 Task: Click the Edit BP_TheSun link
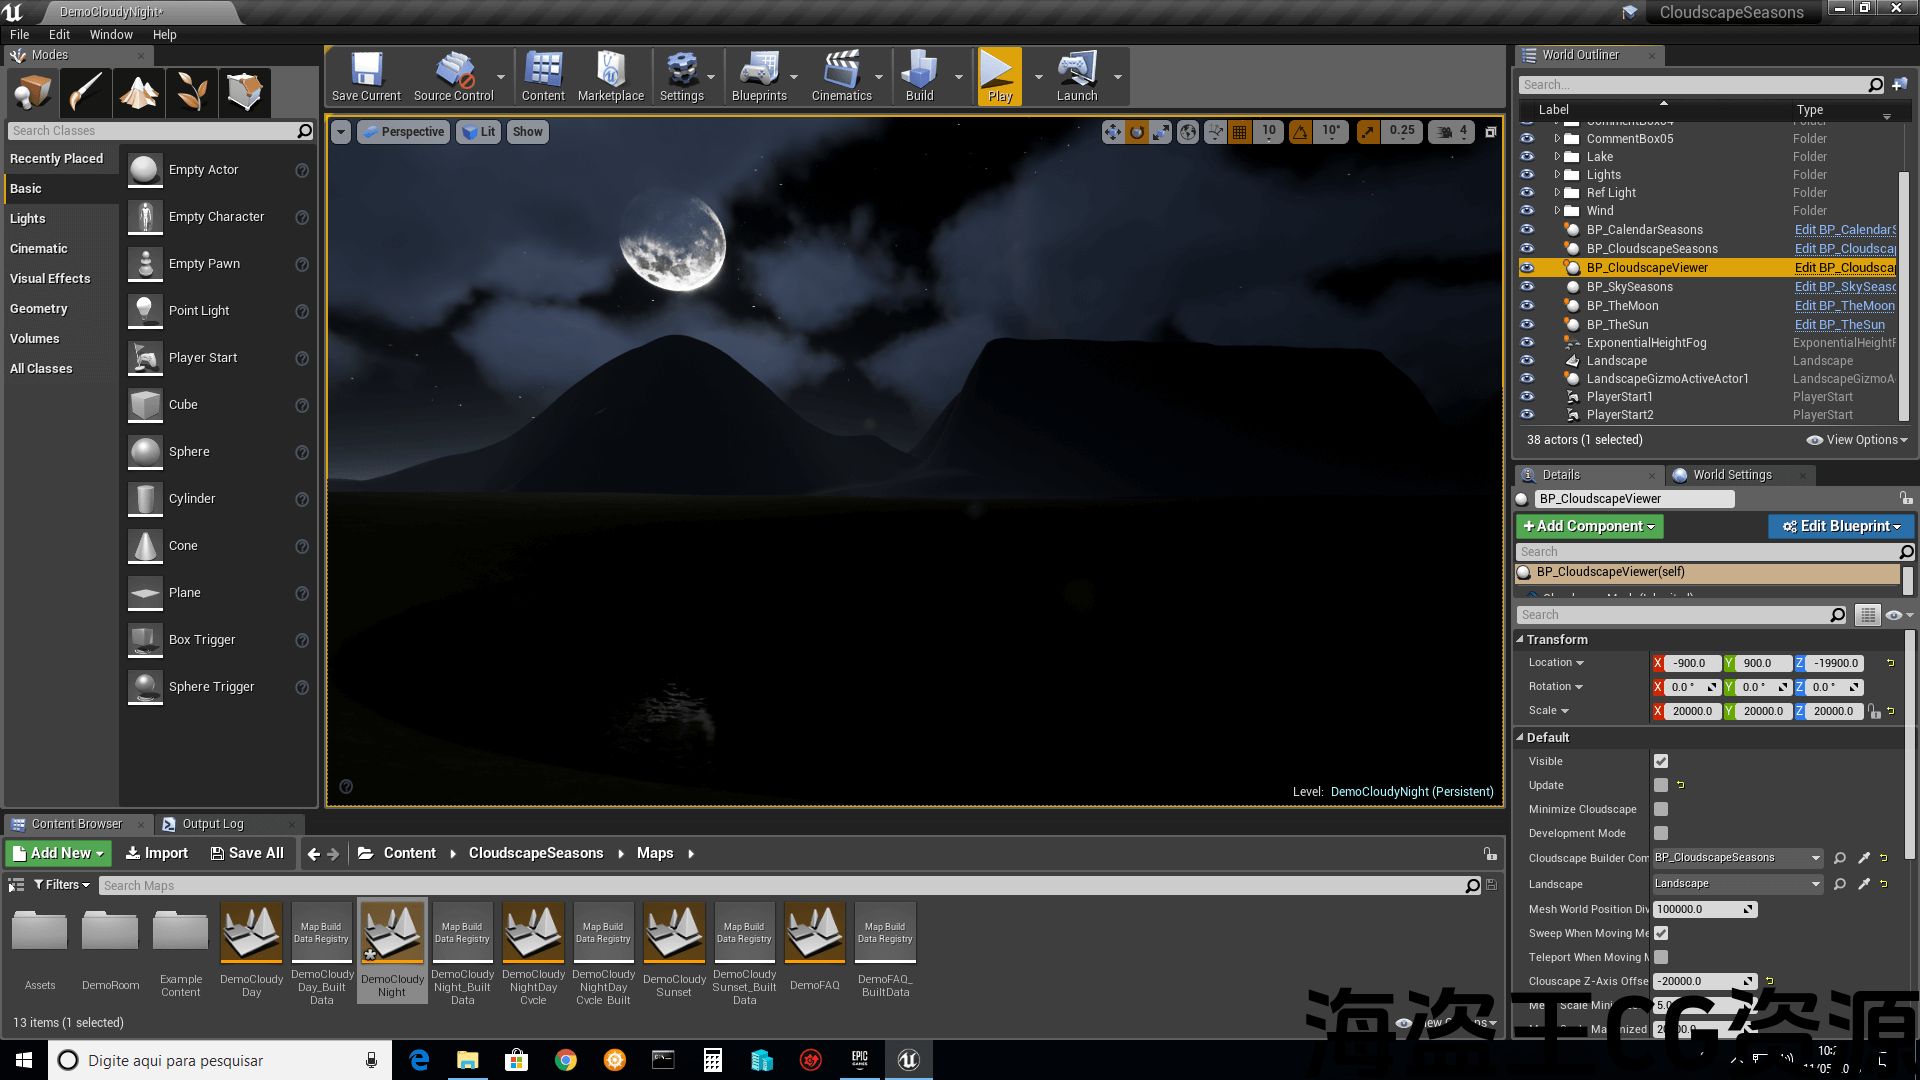pos(1839,324)
